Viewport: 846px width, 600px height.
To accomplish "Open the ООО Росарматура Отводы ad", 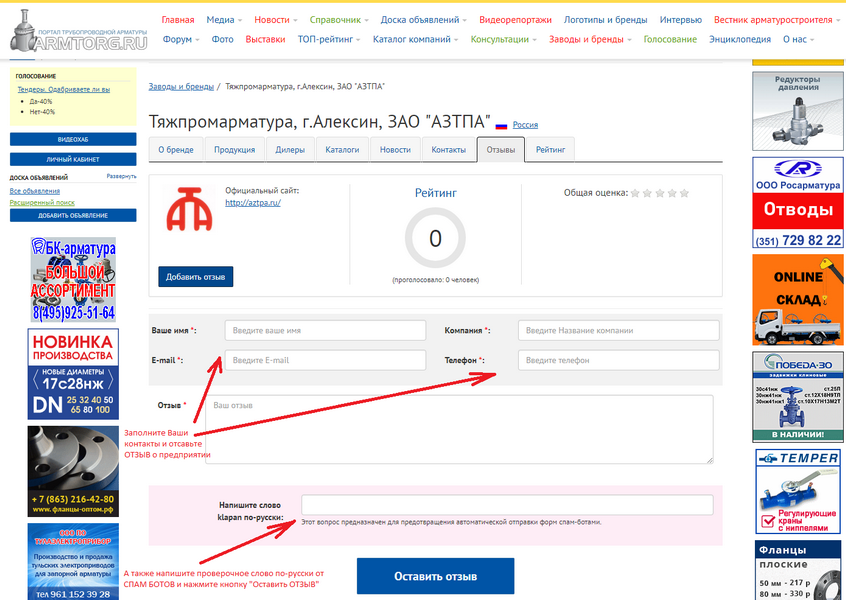I will [798, 203].
